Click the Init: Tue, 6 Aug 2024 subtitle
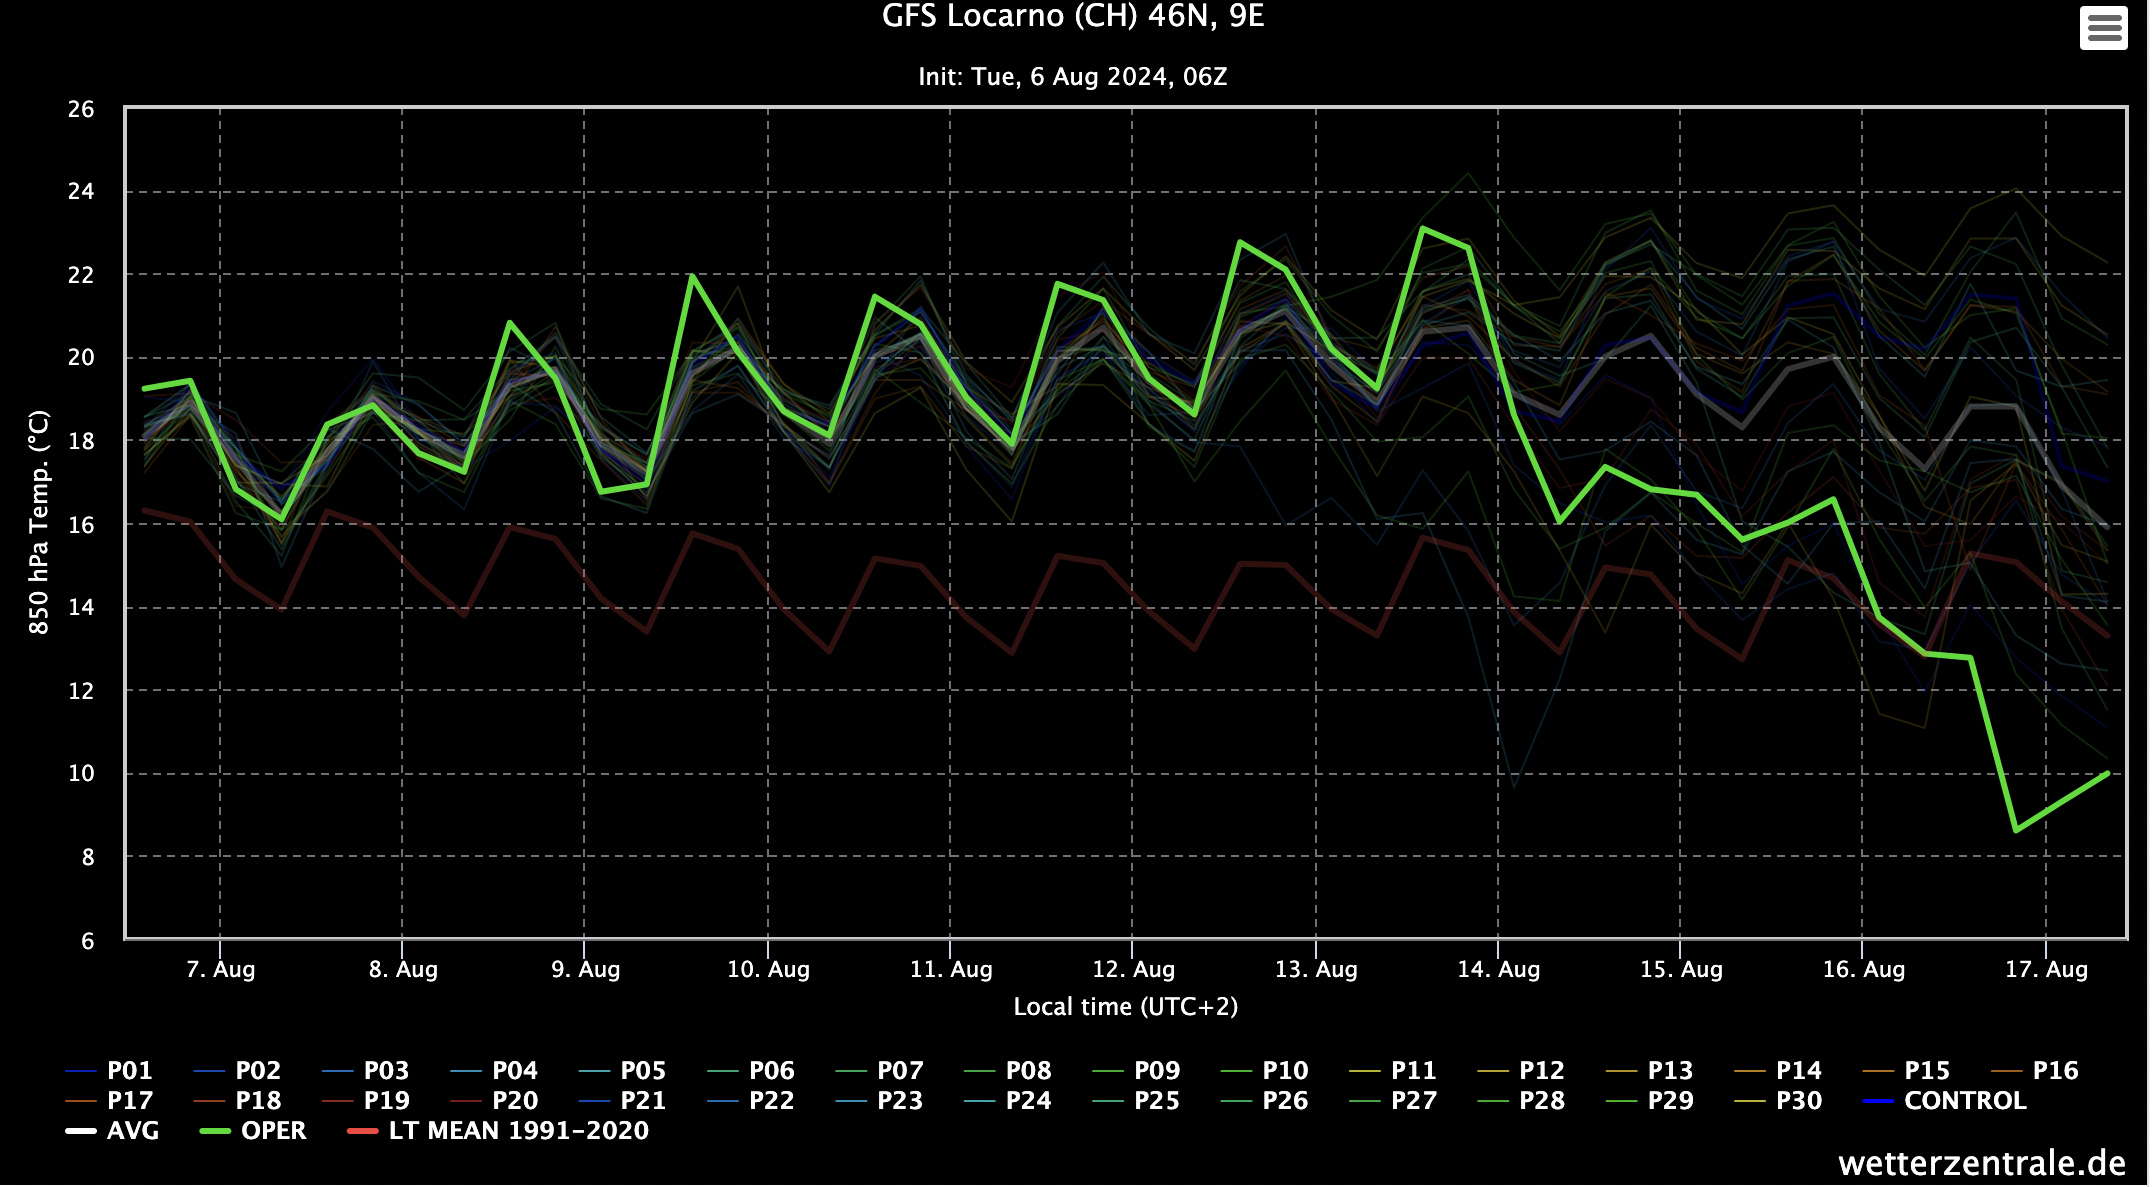The image size is (2153, 1187). pyautogui.click(x=1072, y=77)
